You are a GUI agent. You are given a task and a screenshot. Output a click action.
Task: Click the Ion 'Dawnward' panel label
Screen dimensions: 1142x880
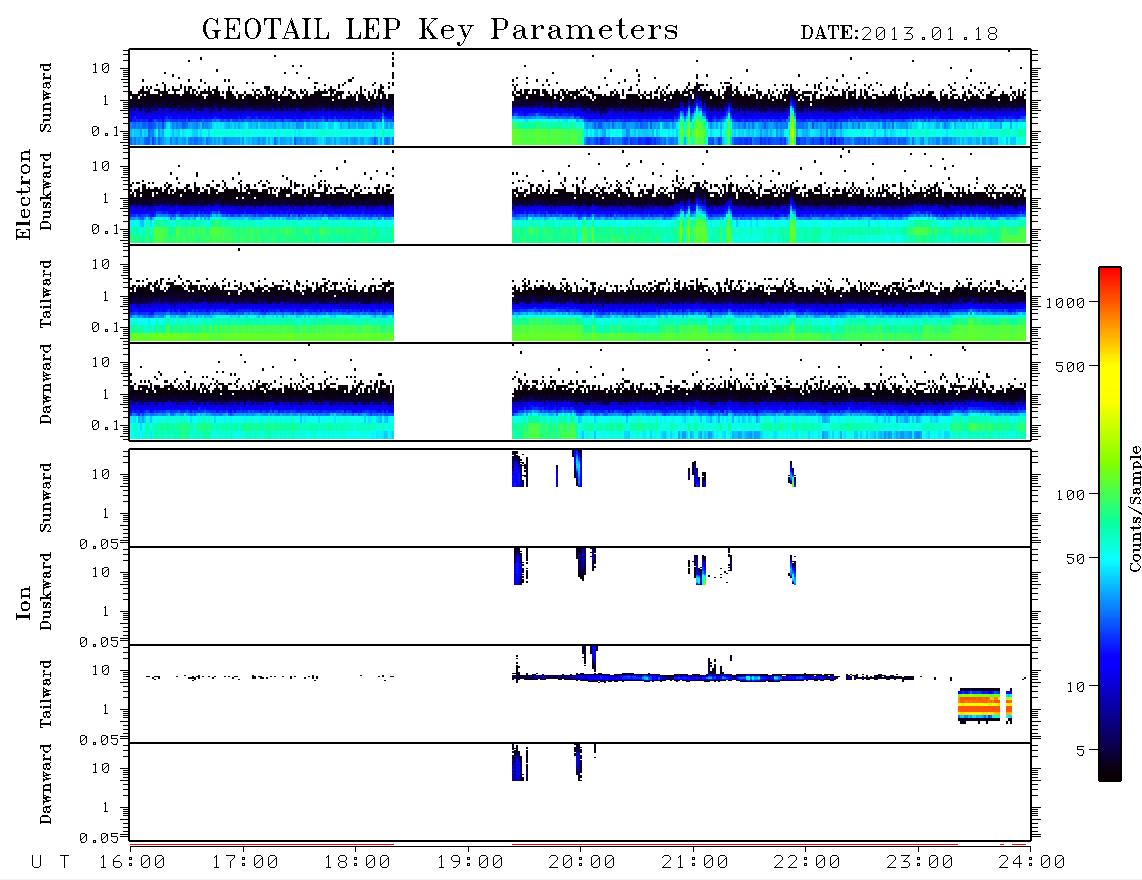coord(46,784)
